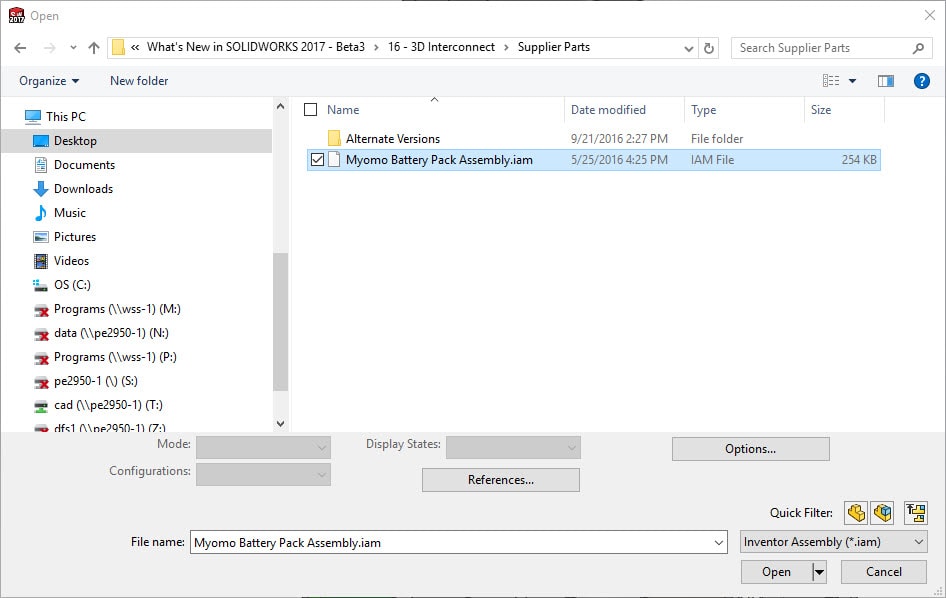Expand the File name dropdown arrow
The image size is (946, 598).
click(719, 542)
